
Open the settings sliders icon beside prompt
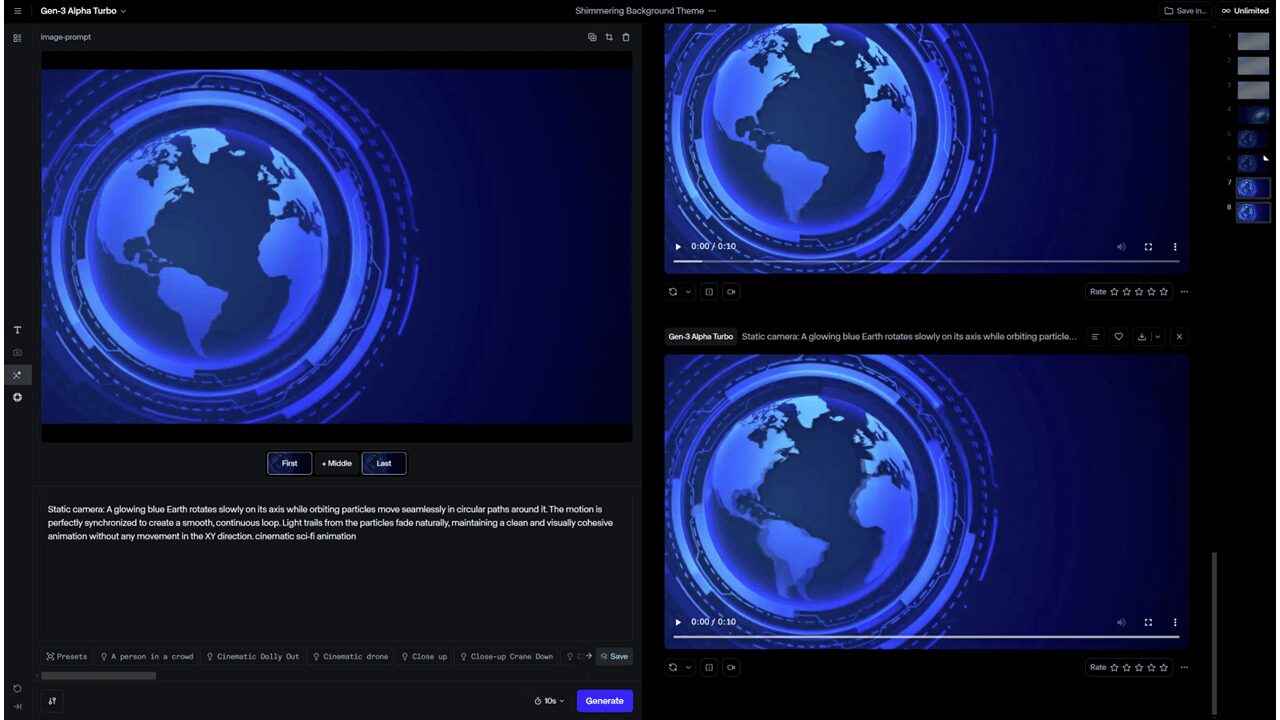tap(52, 701)
